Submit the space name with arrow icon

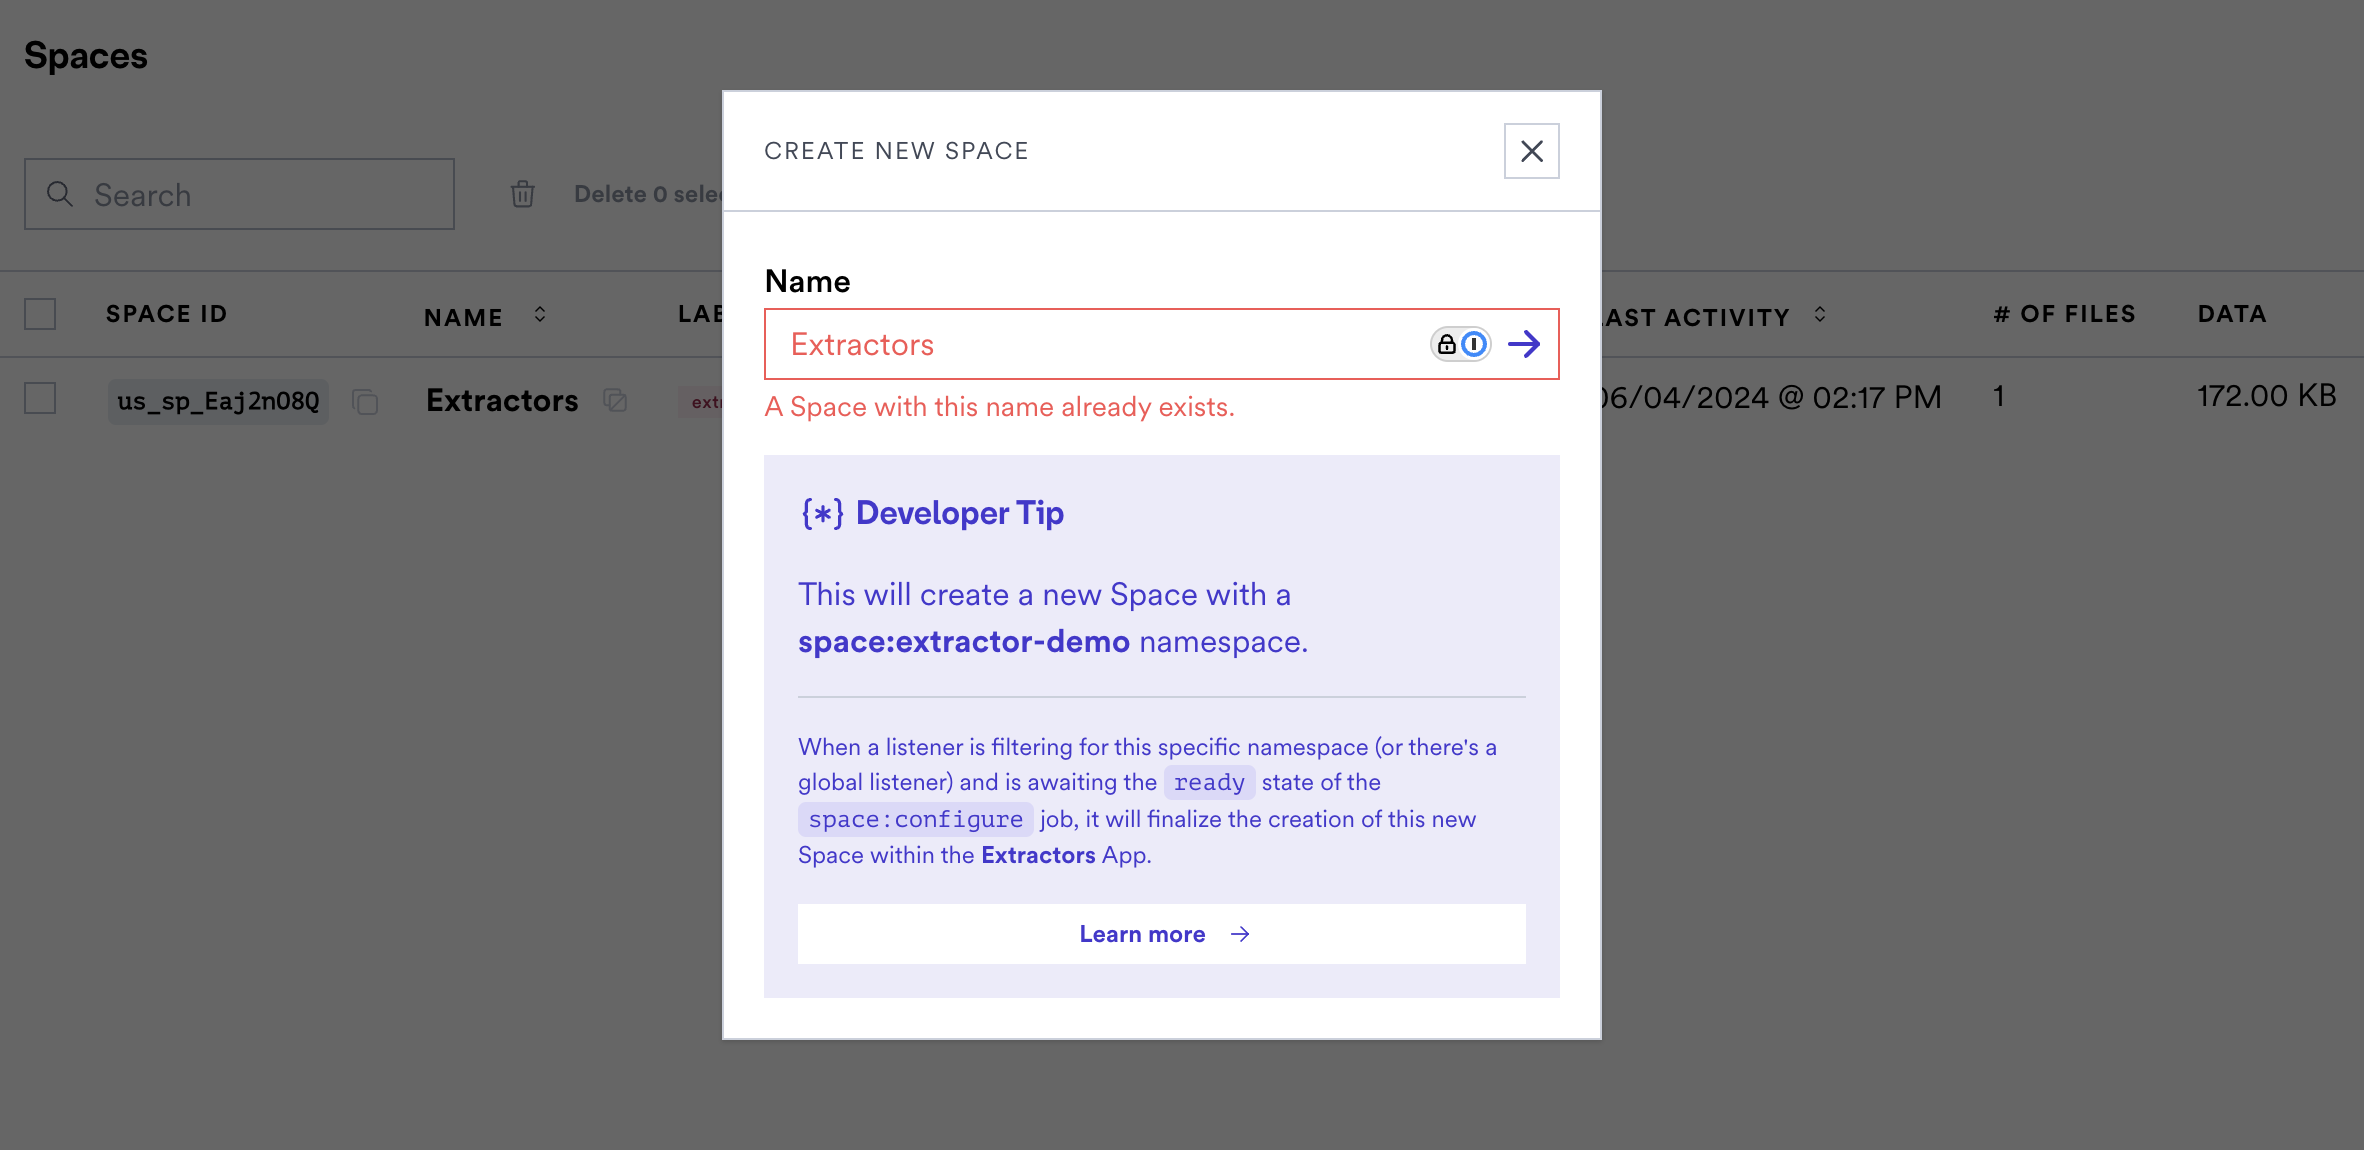tap(1524, 344)
